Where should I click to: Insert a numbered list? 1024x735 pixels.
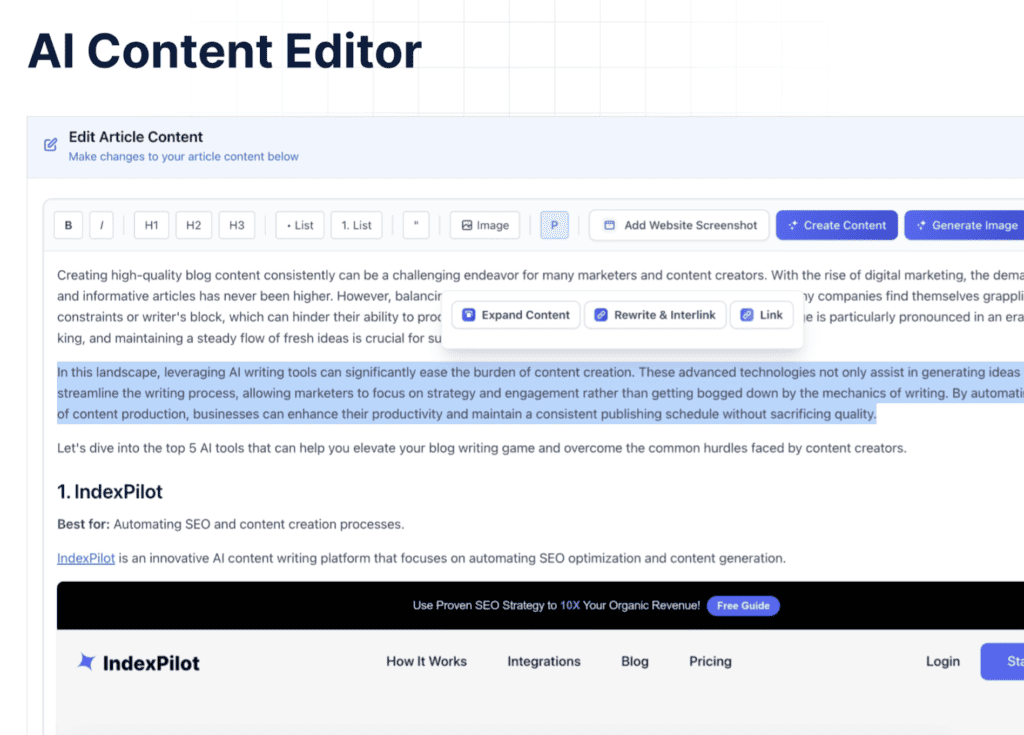[x=356, y=225]
